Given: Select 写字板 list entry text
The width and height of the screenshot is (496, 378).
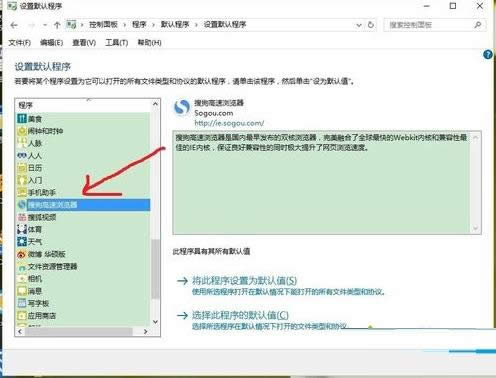Looking at the screenshot, I should [38, 303].
